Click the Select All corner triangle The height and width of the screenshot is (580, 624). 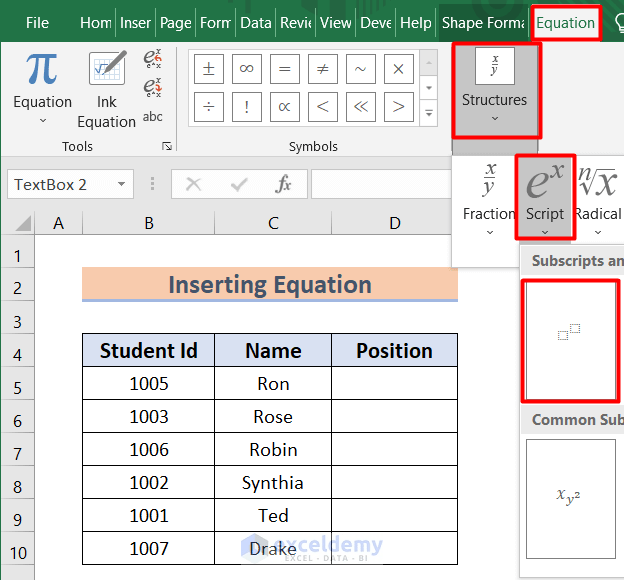tap(23, 223)
